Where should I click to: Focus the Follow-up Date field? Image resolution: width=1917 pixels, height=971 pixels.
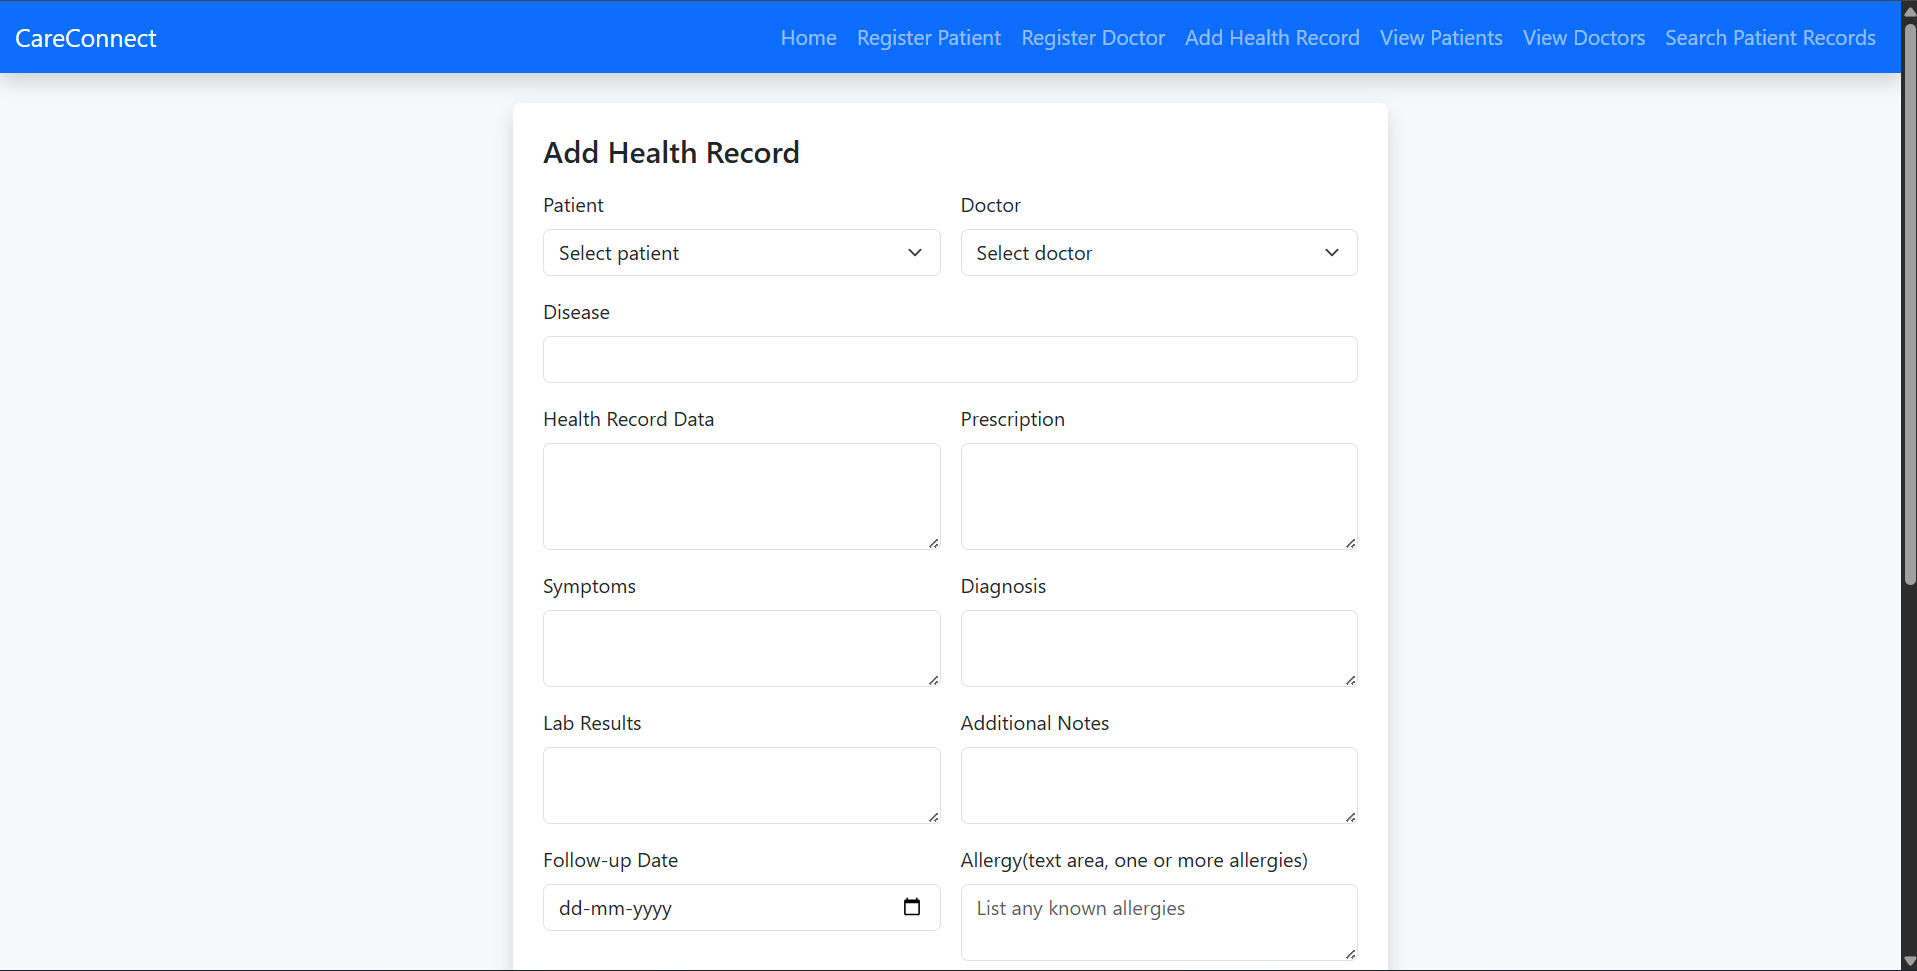pyautogui.click(x=741, y=907)
